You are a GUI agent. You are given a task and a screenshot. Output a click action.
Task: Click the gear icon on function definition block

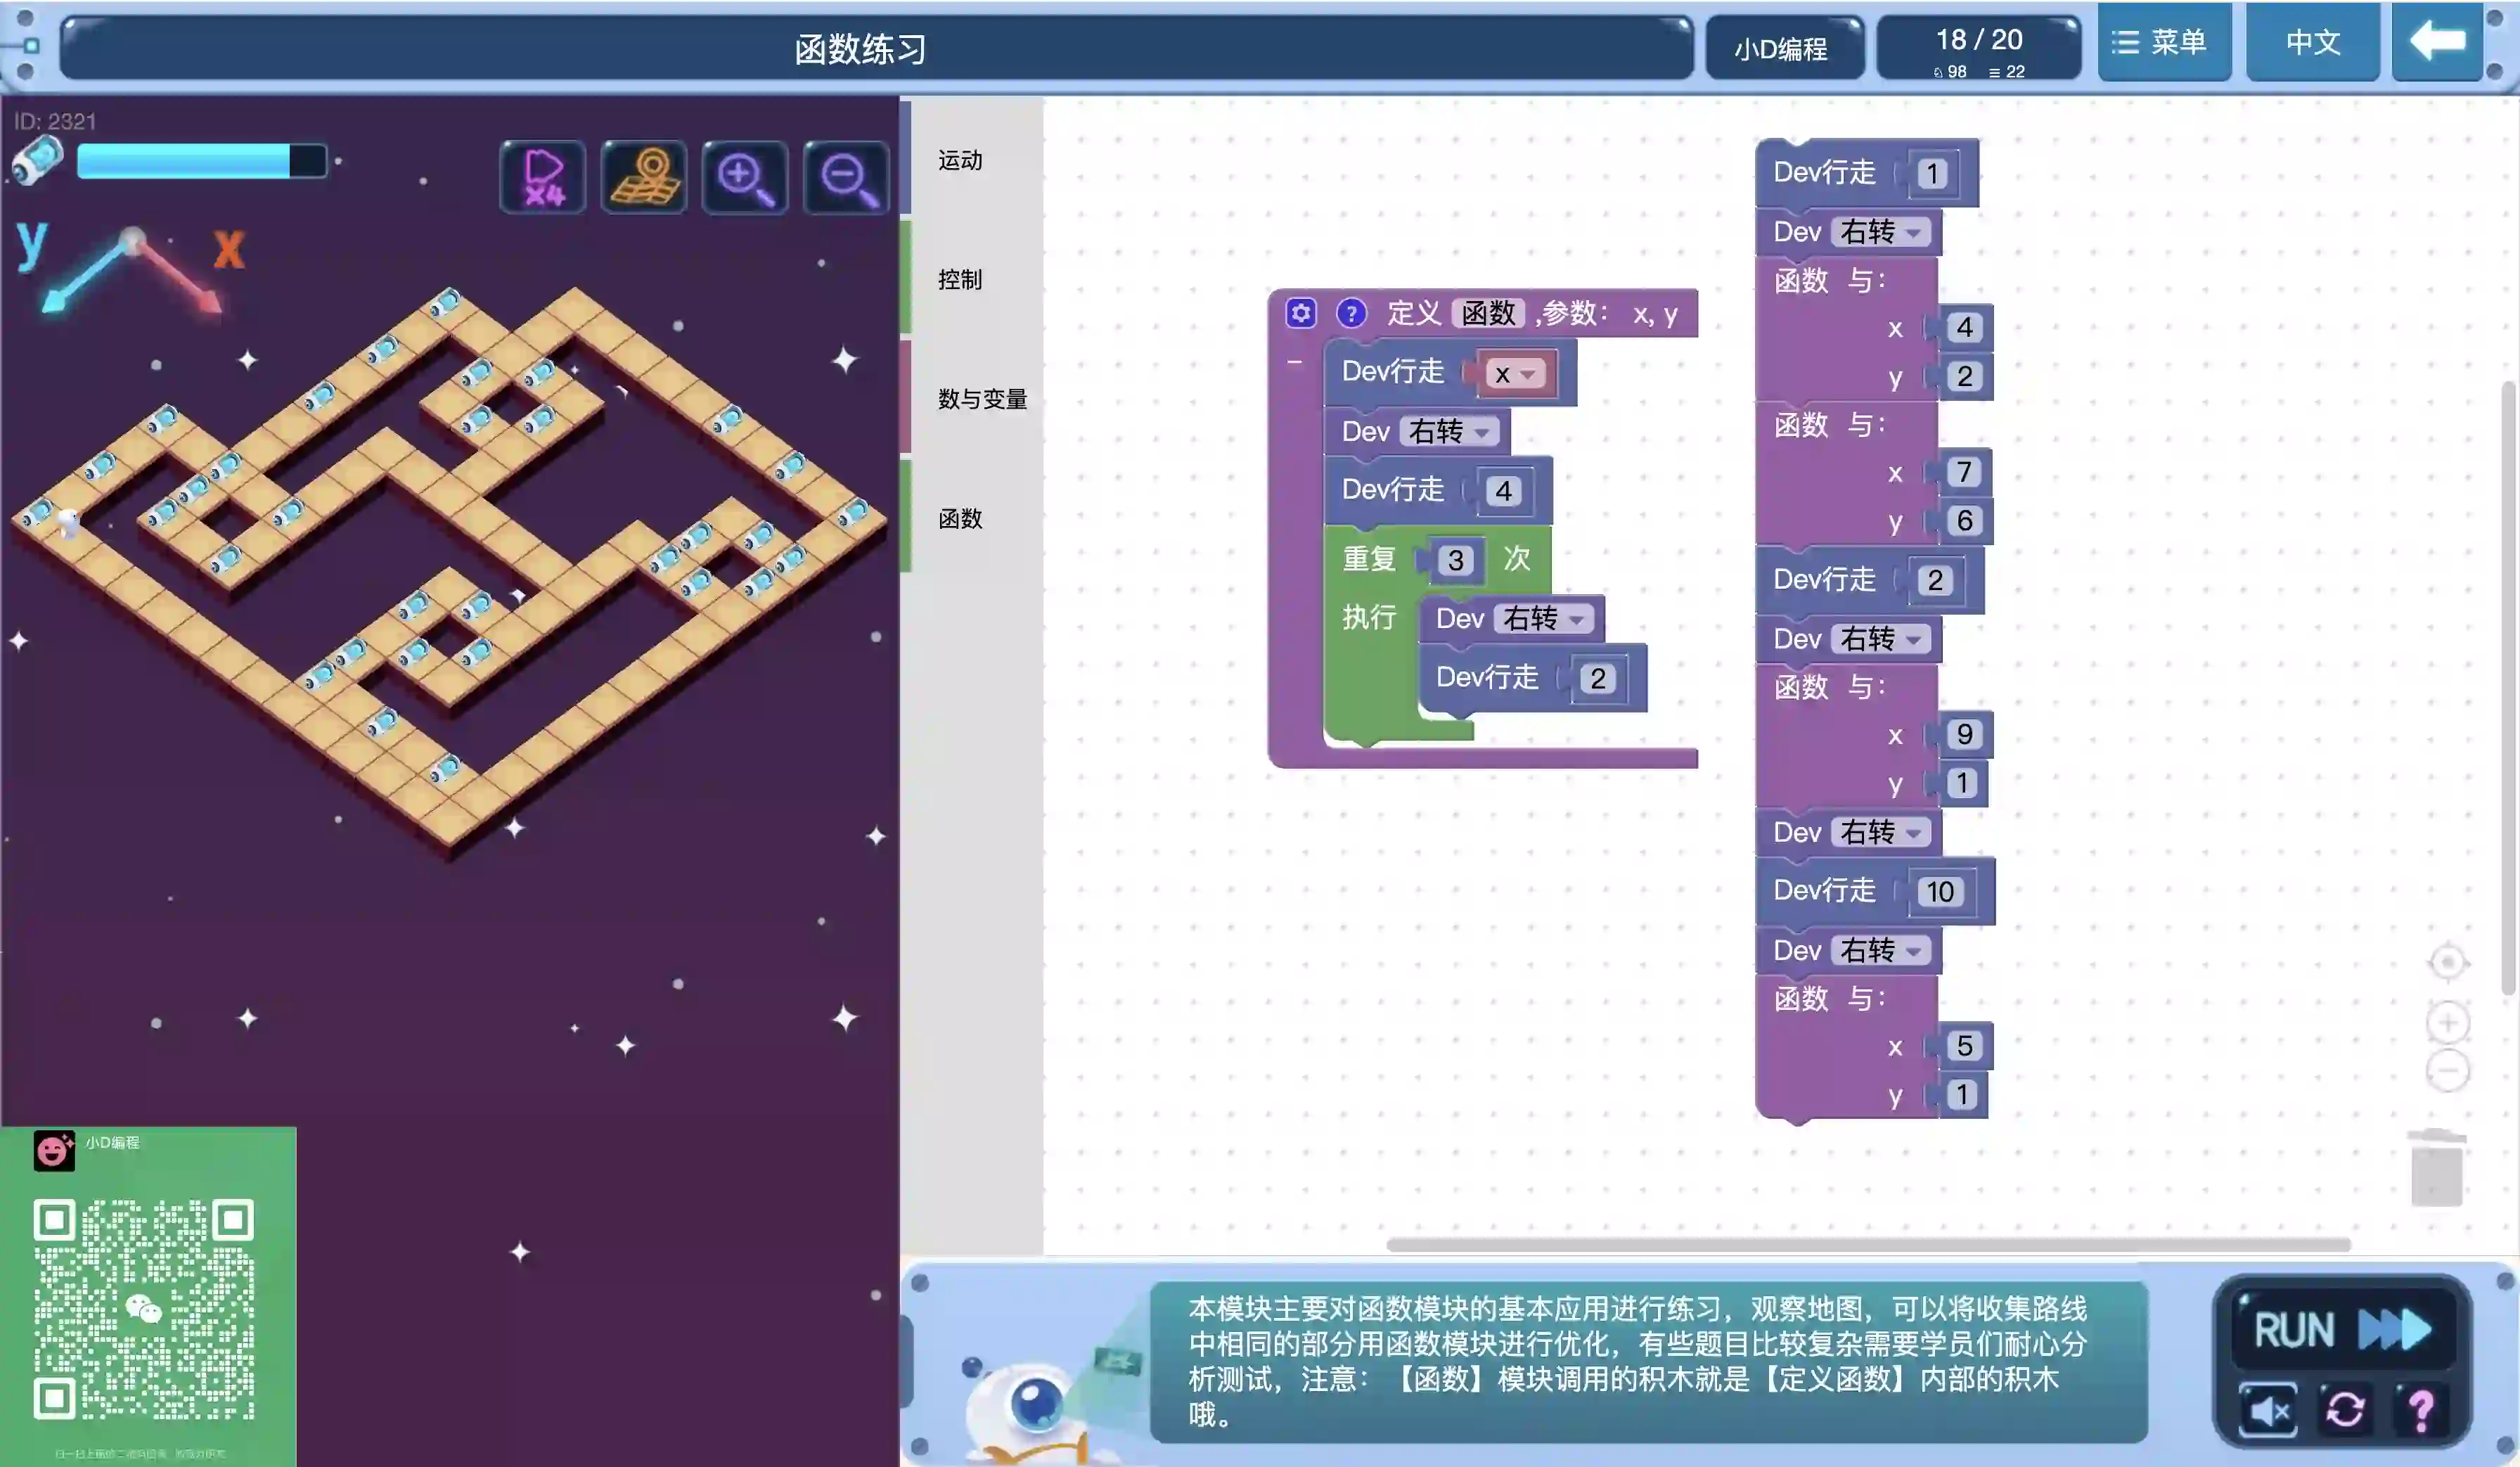point(1300,313)
